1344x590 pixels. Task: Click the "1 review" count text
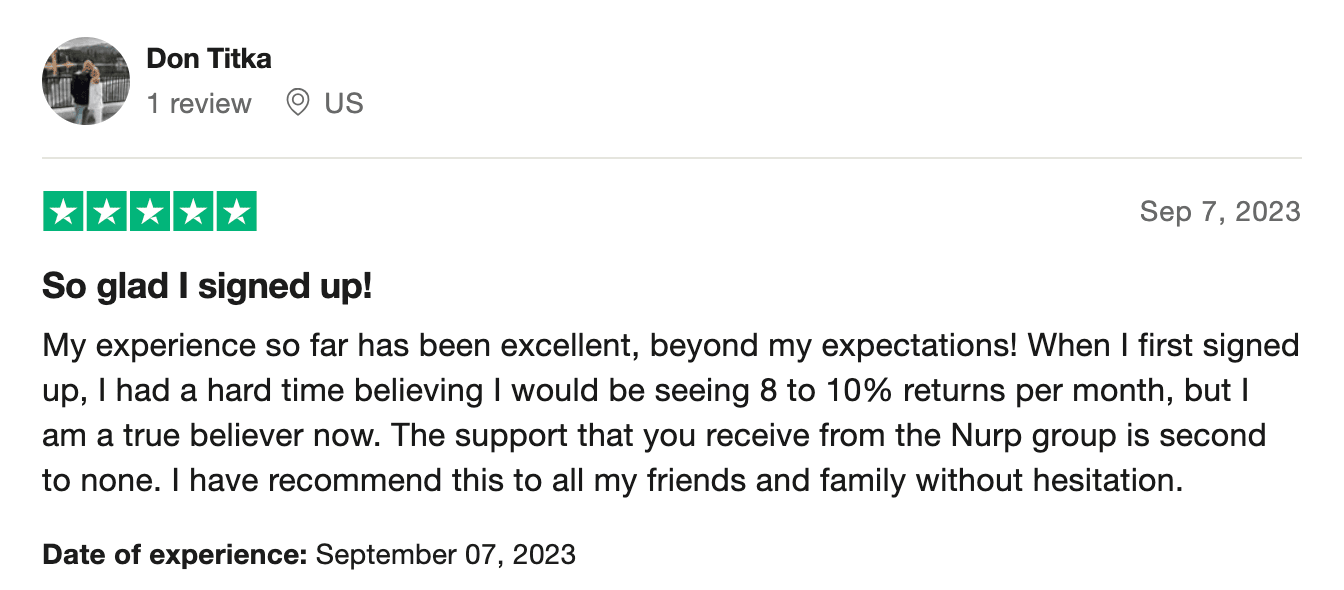tap(199, 103)
